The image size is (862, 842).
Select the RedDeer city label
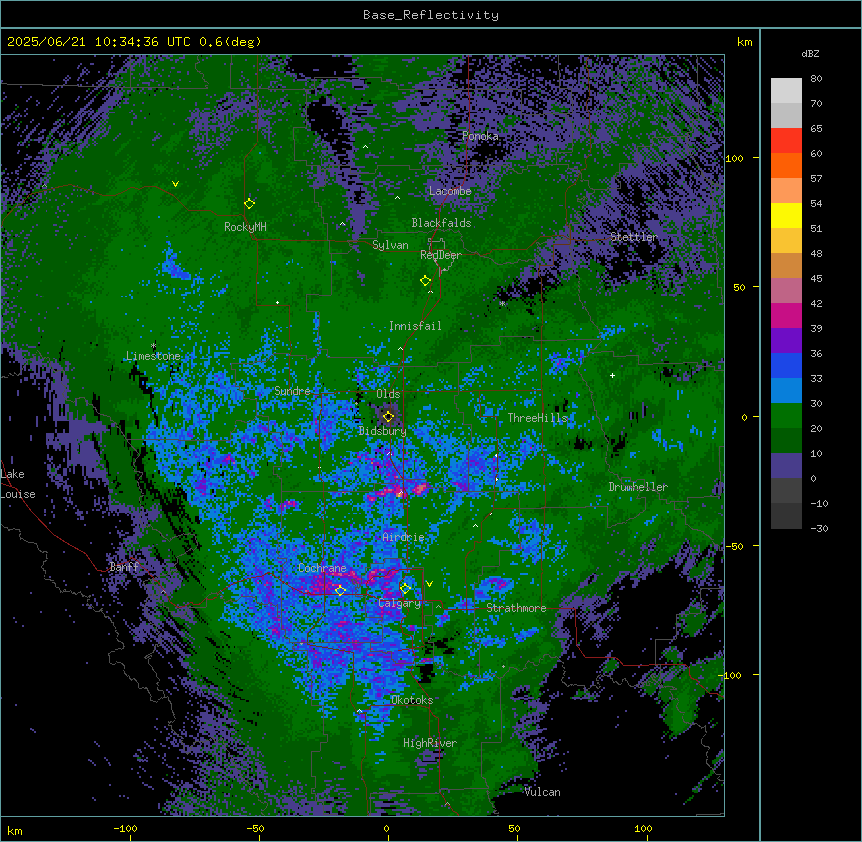(x=441, y=255)
